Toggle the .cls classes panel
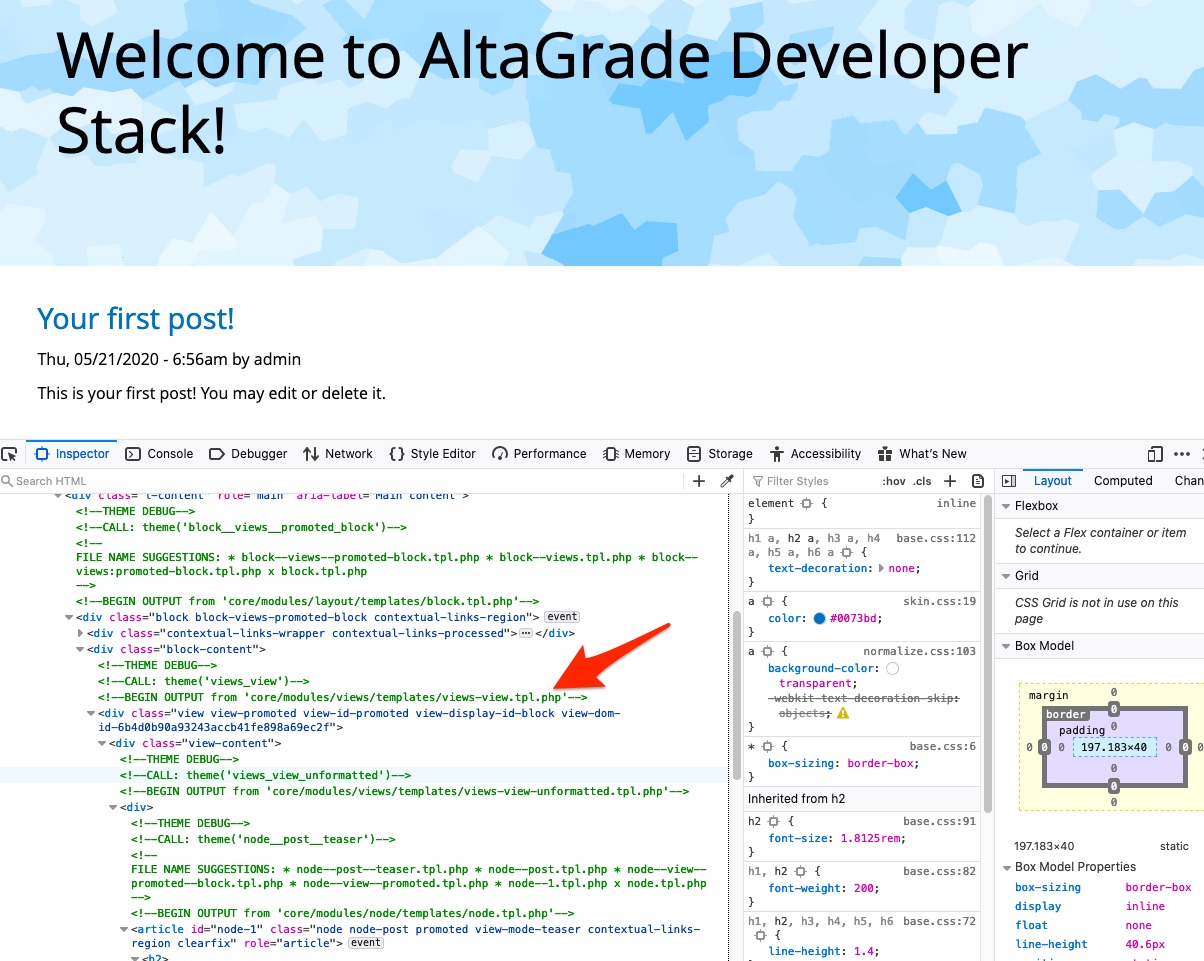1204x961 pixels. tap(922, 481)
